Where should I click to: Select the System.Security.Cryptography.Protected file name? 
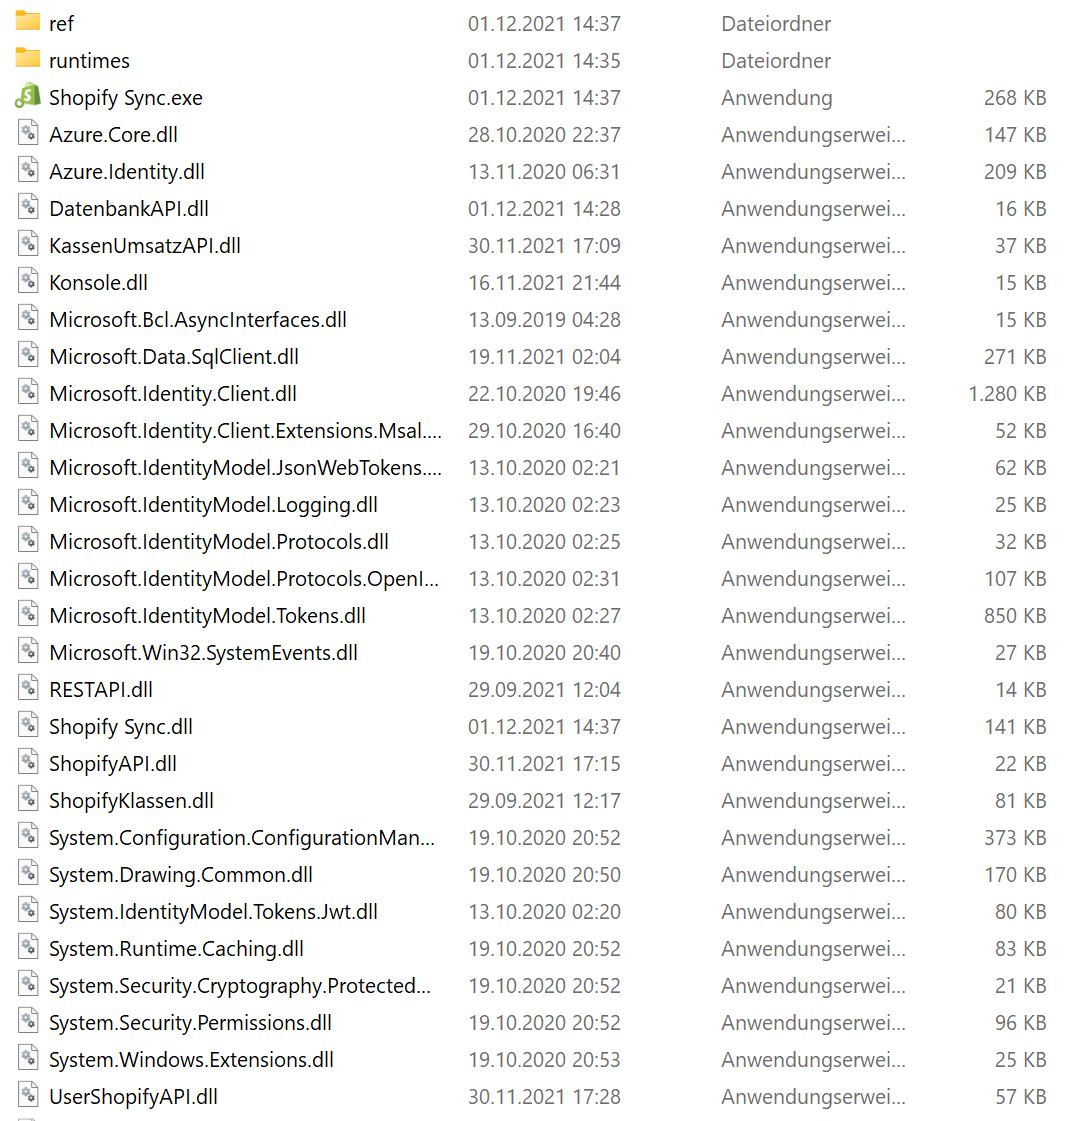(240, 986)
